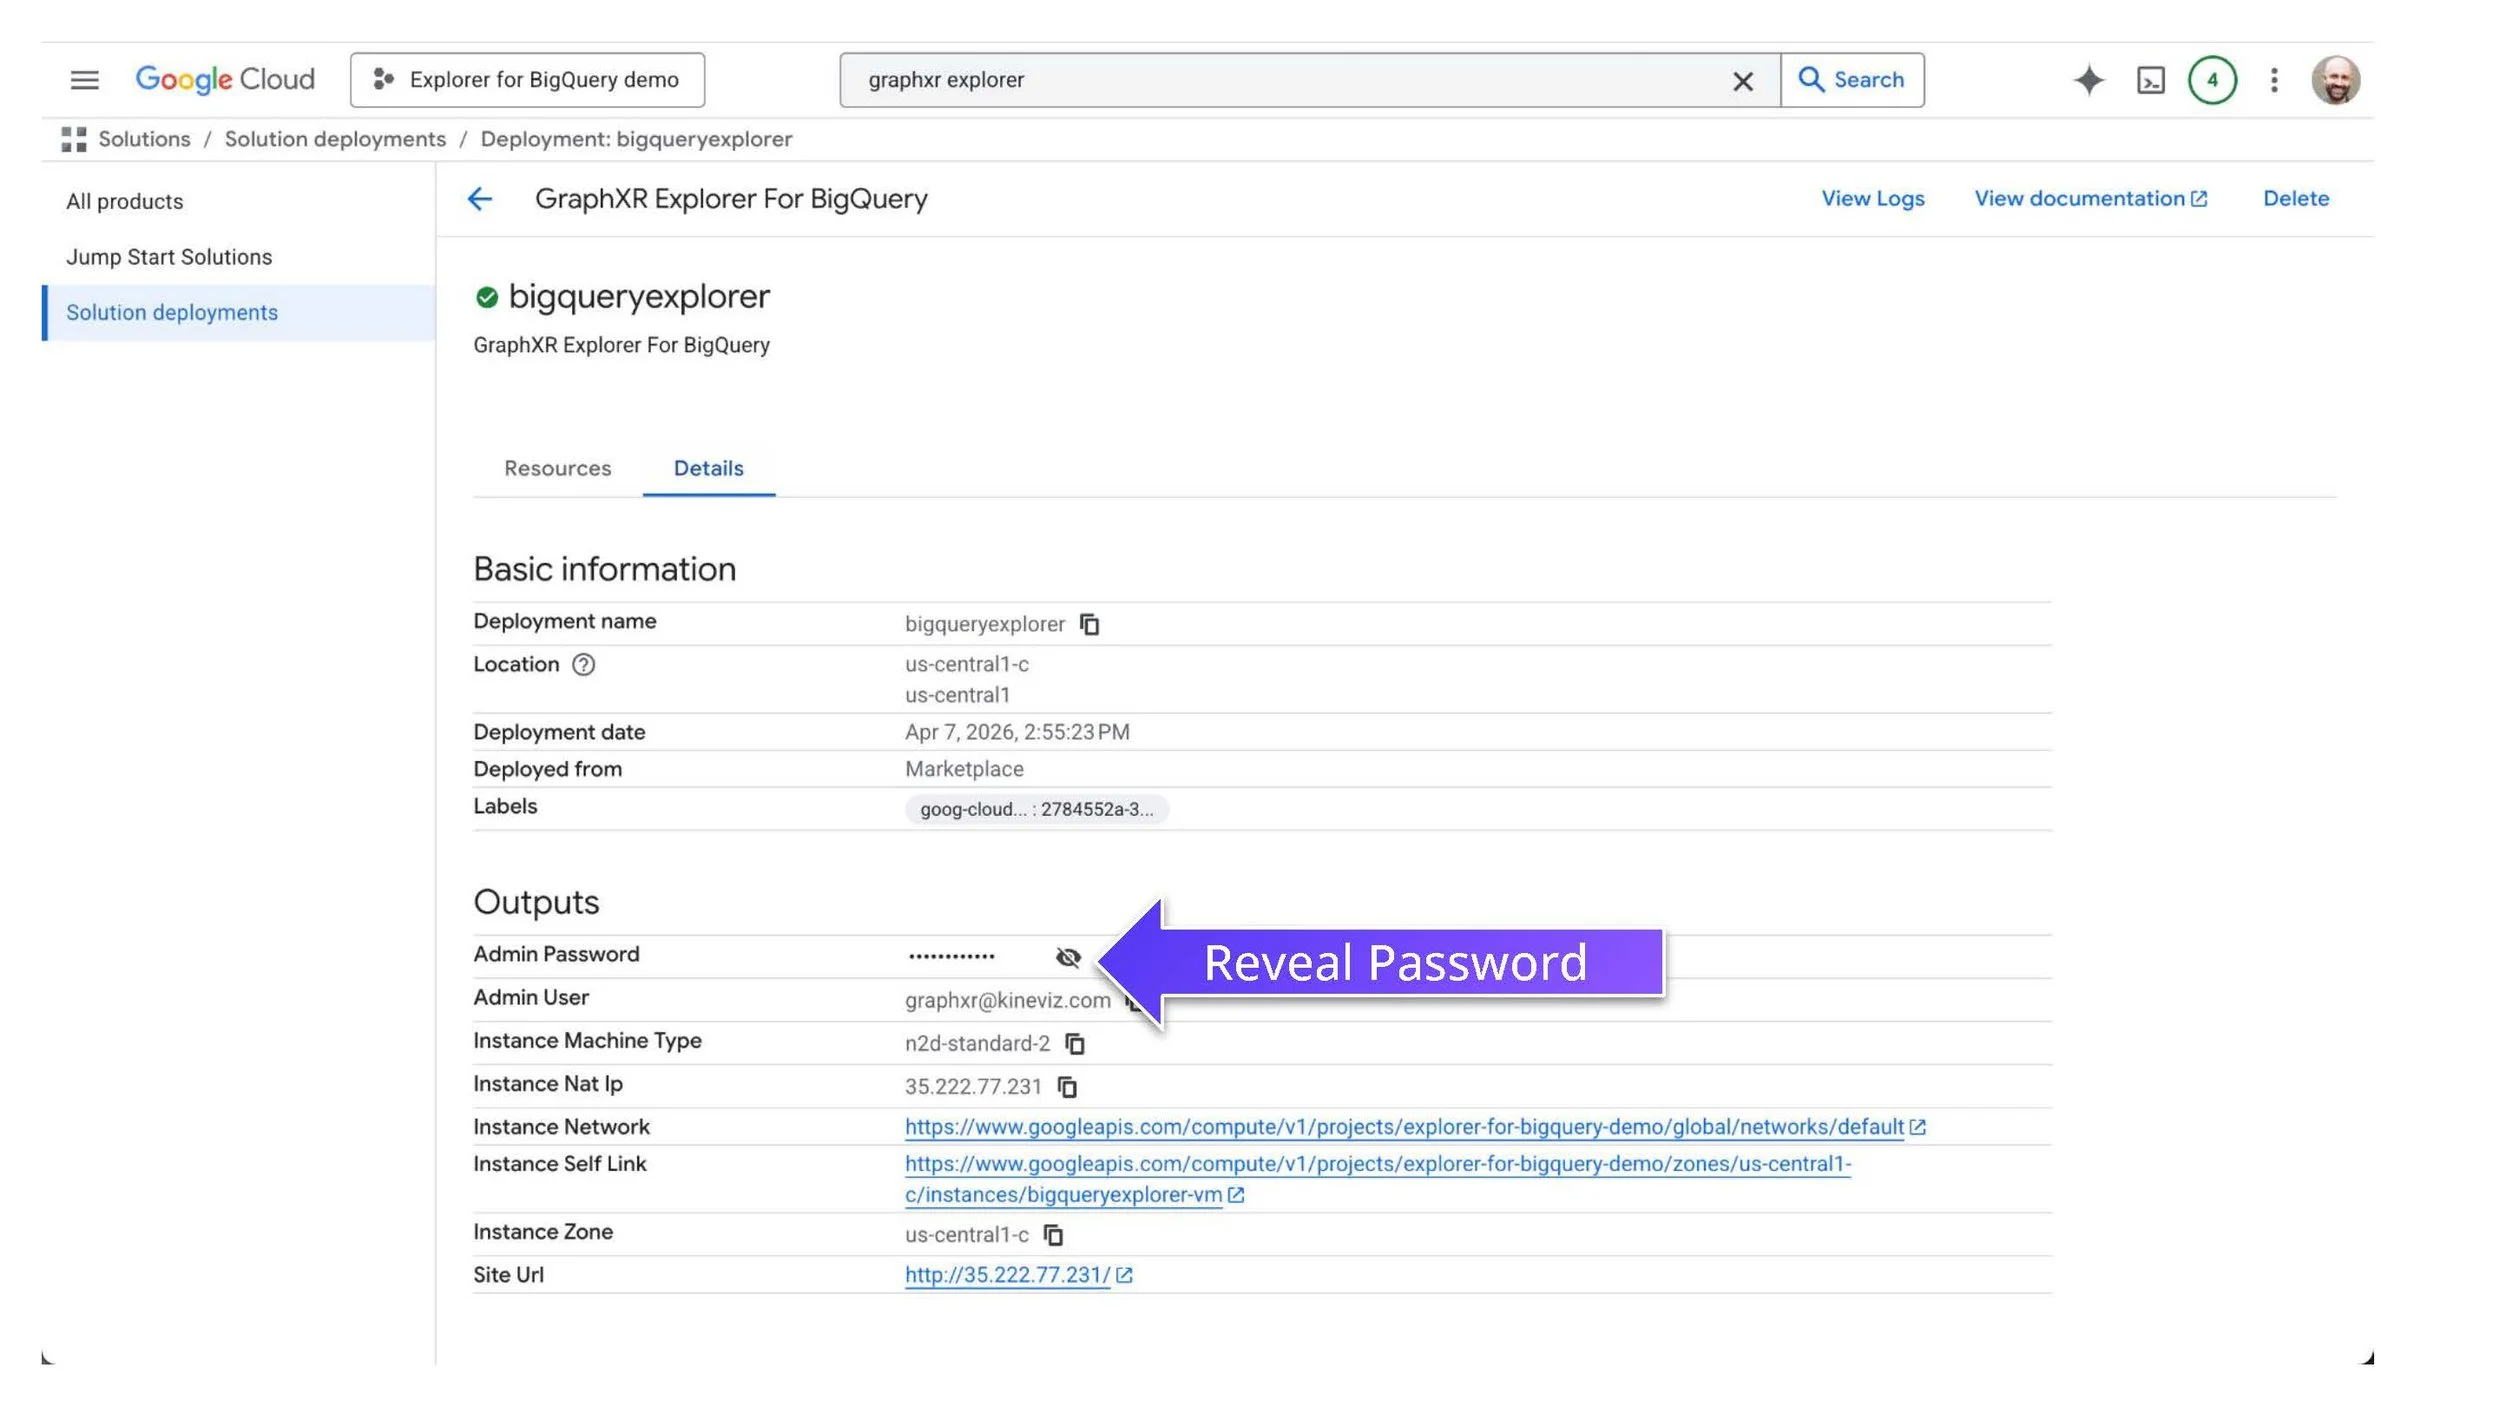The width and height of the screenshot is (2500, 1406).
Task: Copy the Instance Machine Type value
Action: 1075,1043
